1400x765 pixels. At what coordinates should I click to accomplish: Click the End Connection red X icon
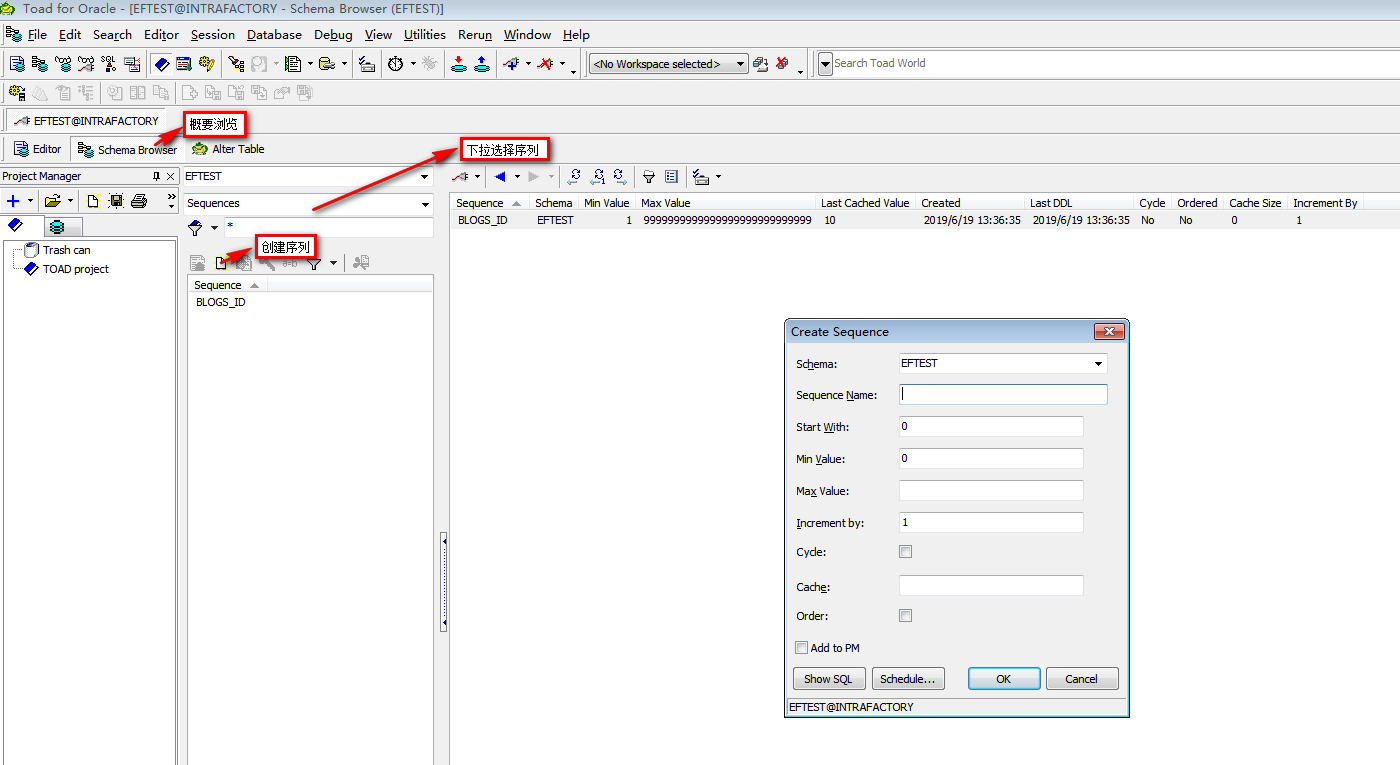[545, 64]
